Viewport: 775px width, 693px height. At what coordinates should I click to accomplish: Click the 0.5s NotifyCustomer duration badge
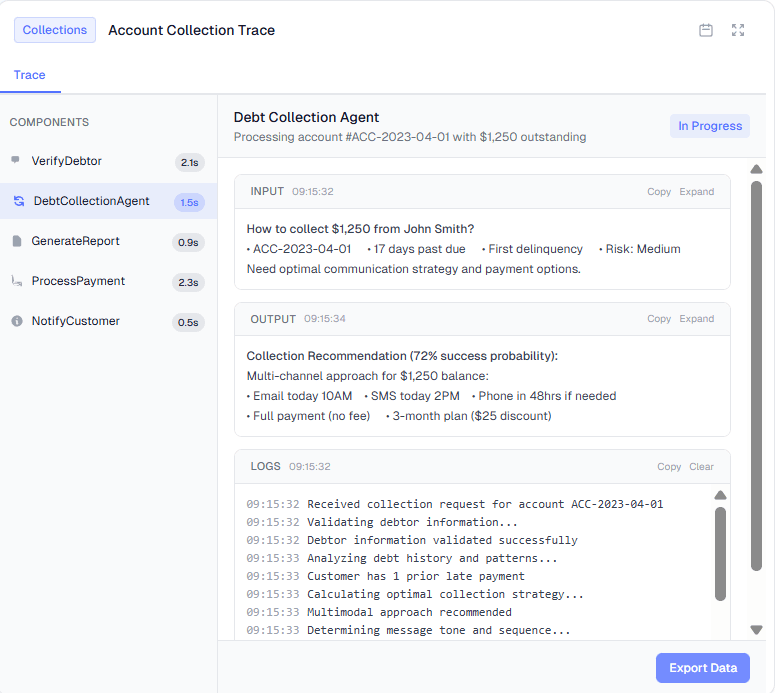pyautogui.click(x=188, y=323)
